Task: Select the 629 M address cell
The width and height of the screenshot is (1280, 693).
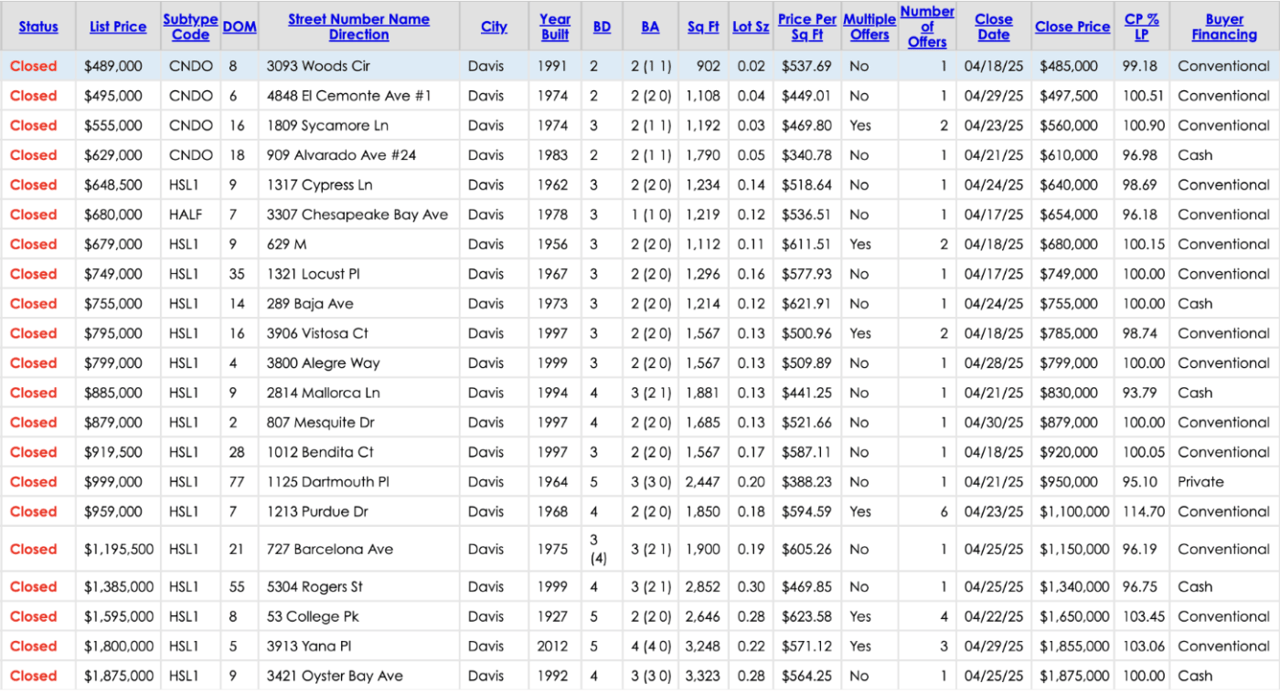Action: tap(286, 244)
